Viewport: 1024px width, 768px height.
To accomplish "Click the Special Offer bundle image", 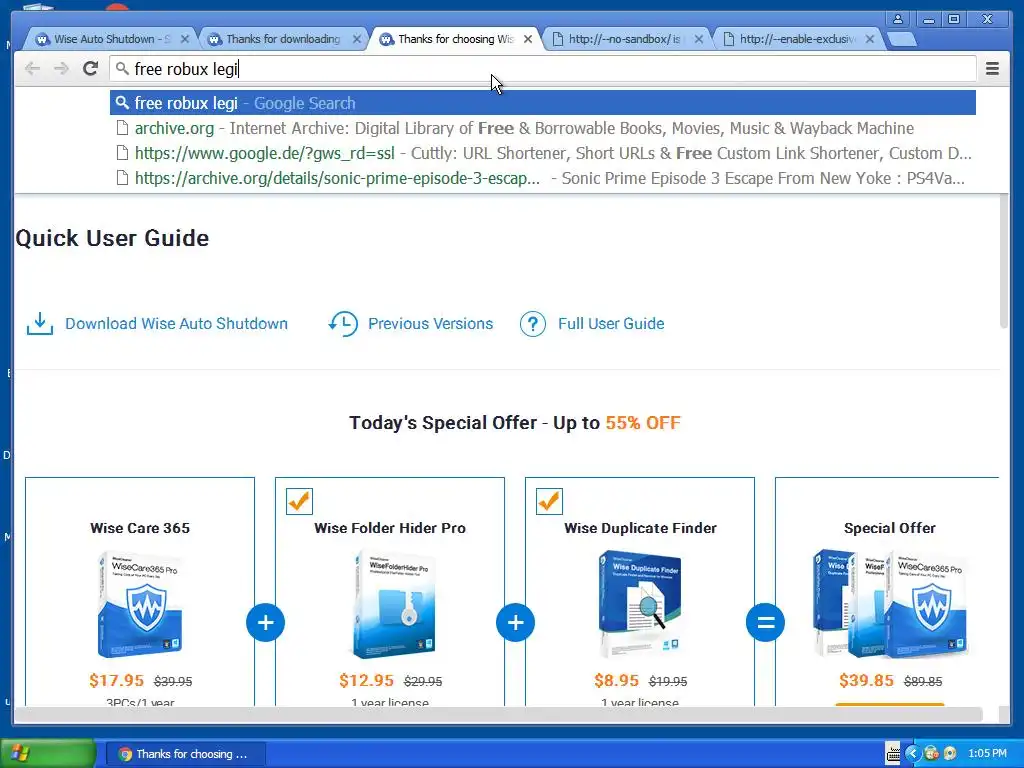I will coord(890,604).
